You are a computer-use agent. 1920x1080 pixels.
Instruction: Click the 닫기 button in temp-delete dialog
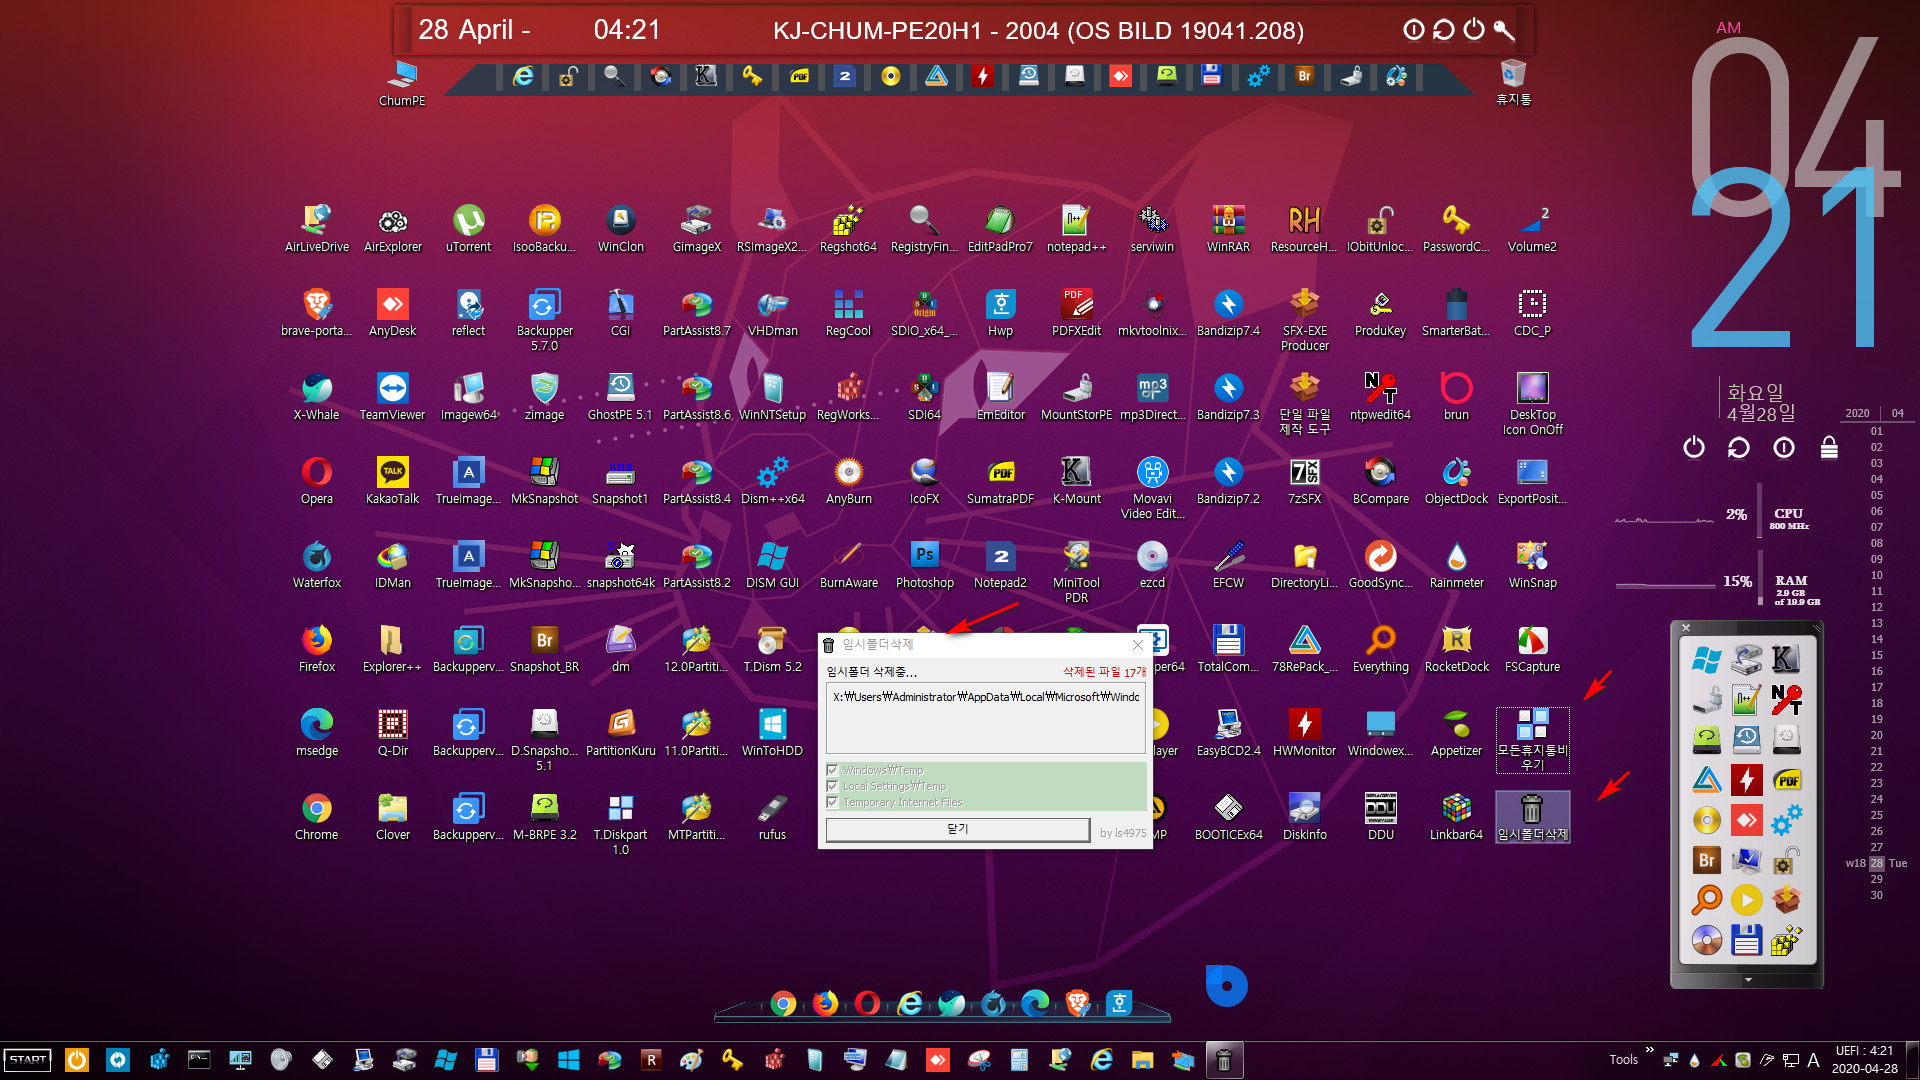click(x=957, y=829)
